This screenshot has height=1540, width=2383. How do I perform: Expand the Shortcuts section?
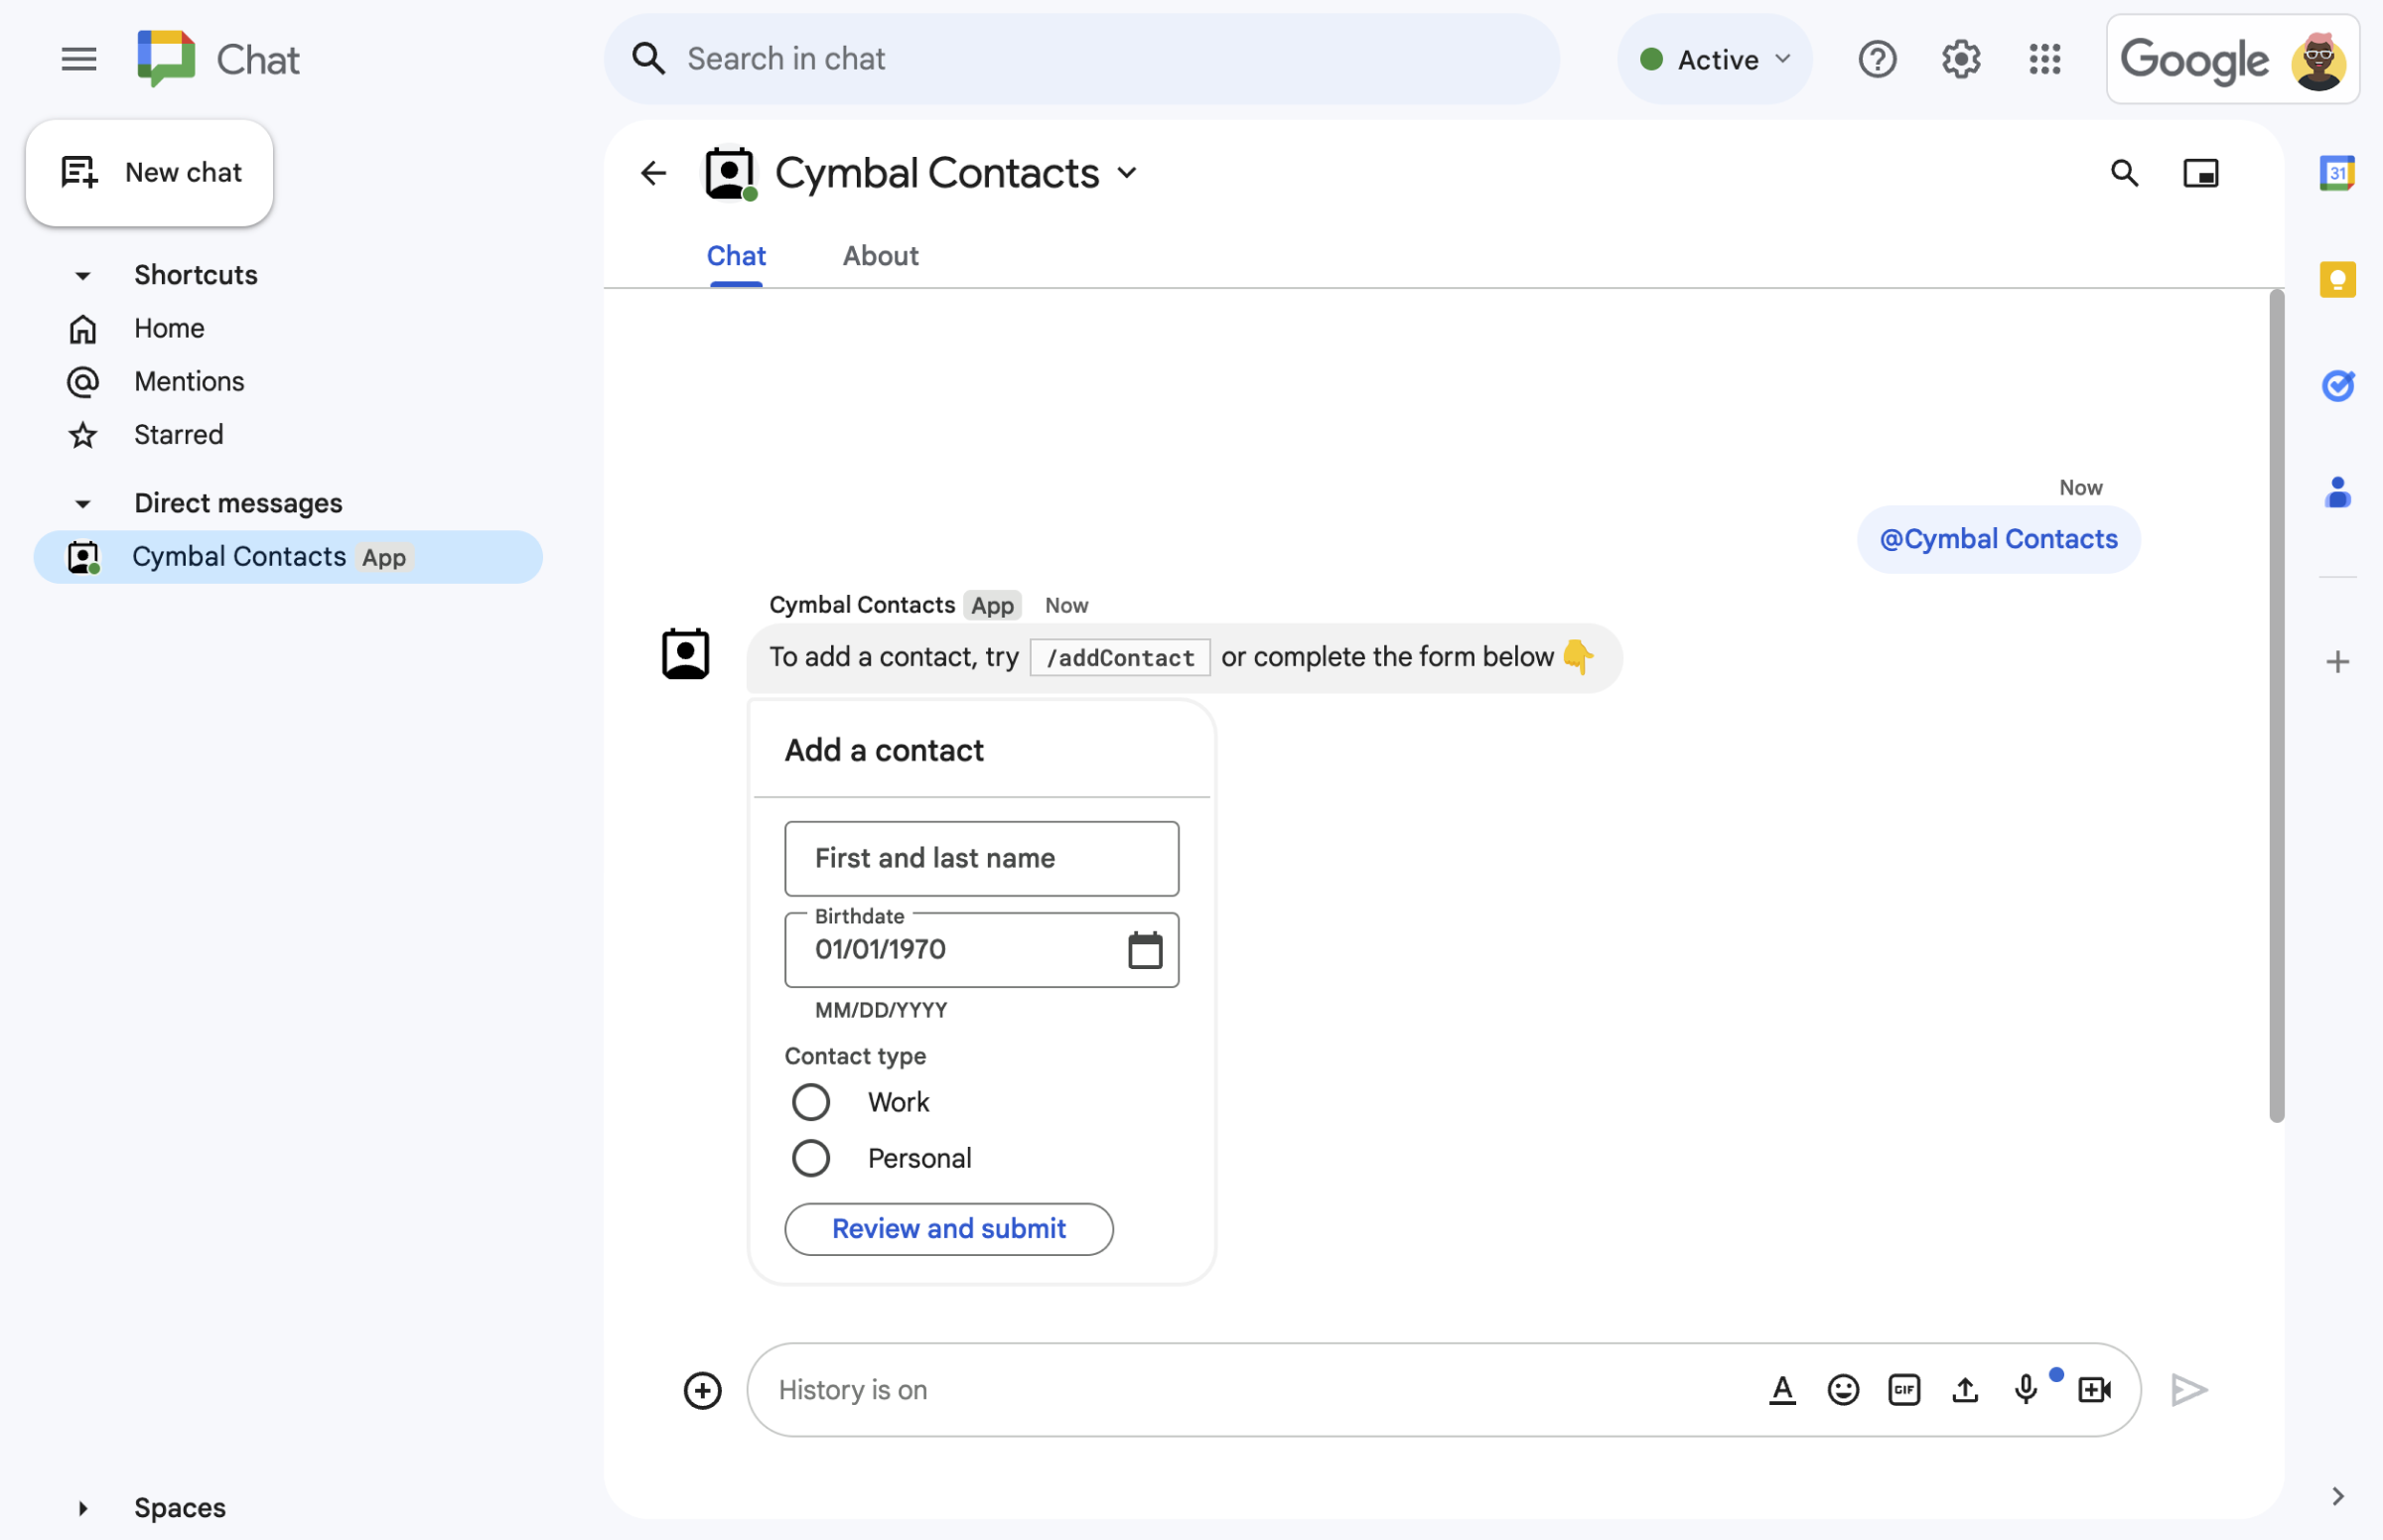click(81, 274)
